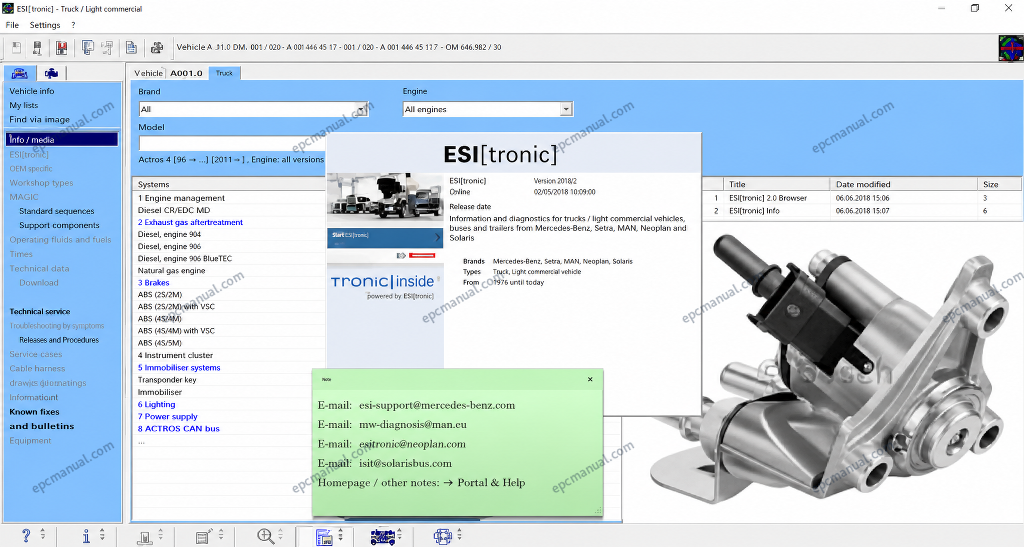
Task: Click the stepper arrows next to truck icon
Action: click(x=400, y=534)
